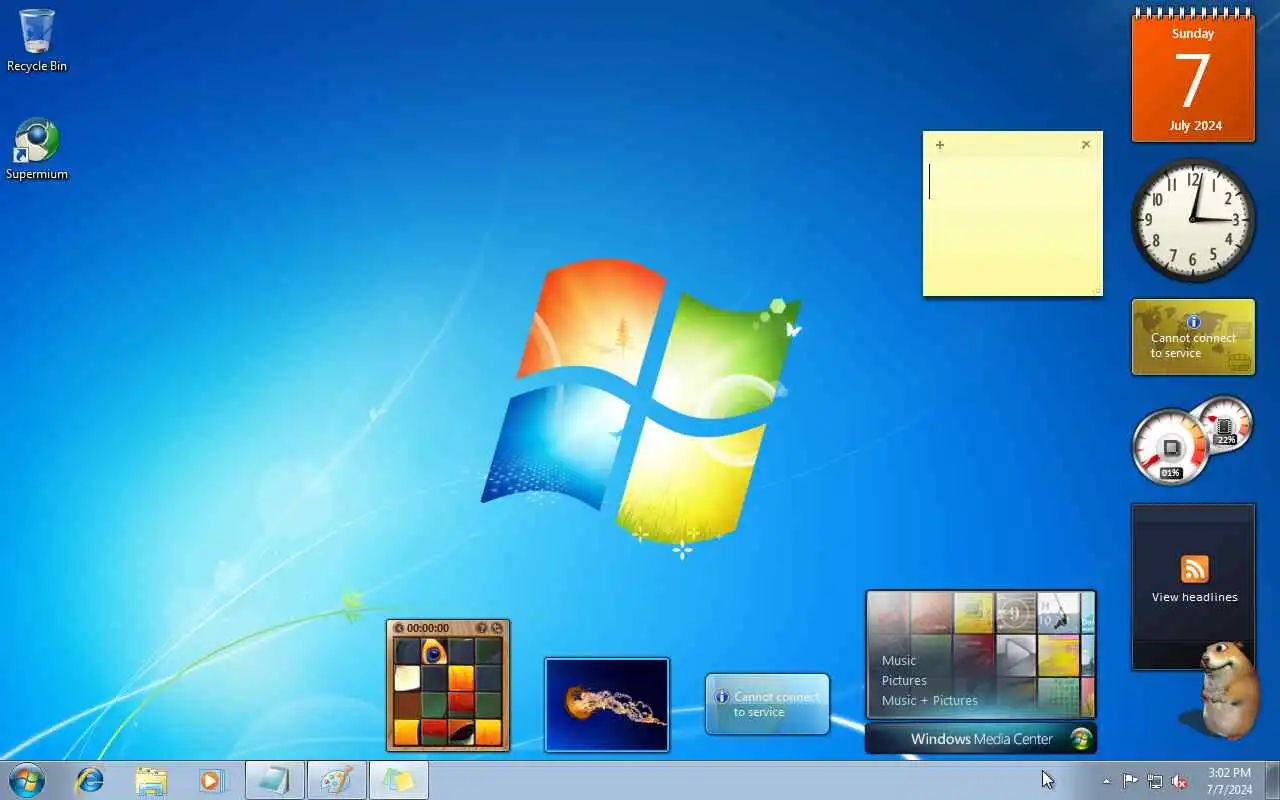Viewport: 1280px width, 800px height.
Task: Click 'July 2024' on the Calendar gadget
Action: click(1195, 126)
